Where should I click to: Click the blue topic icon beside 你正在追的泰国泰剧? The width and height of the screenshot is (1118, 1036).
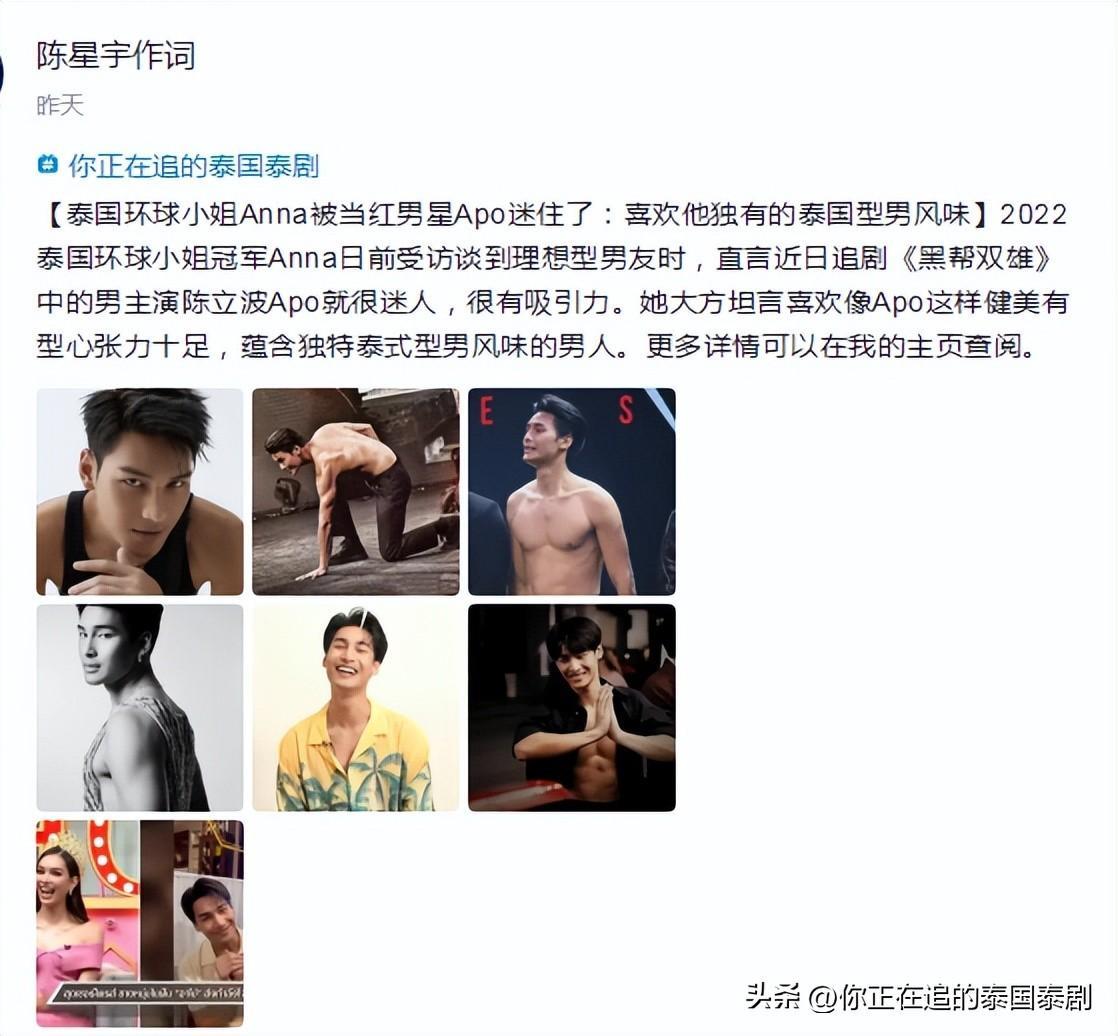(x=47, y=165)
